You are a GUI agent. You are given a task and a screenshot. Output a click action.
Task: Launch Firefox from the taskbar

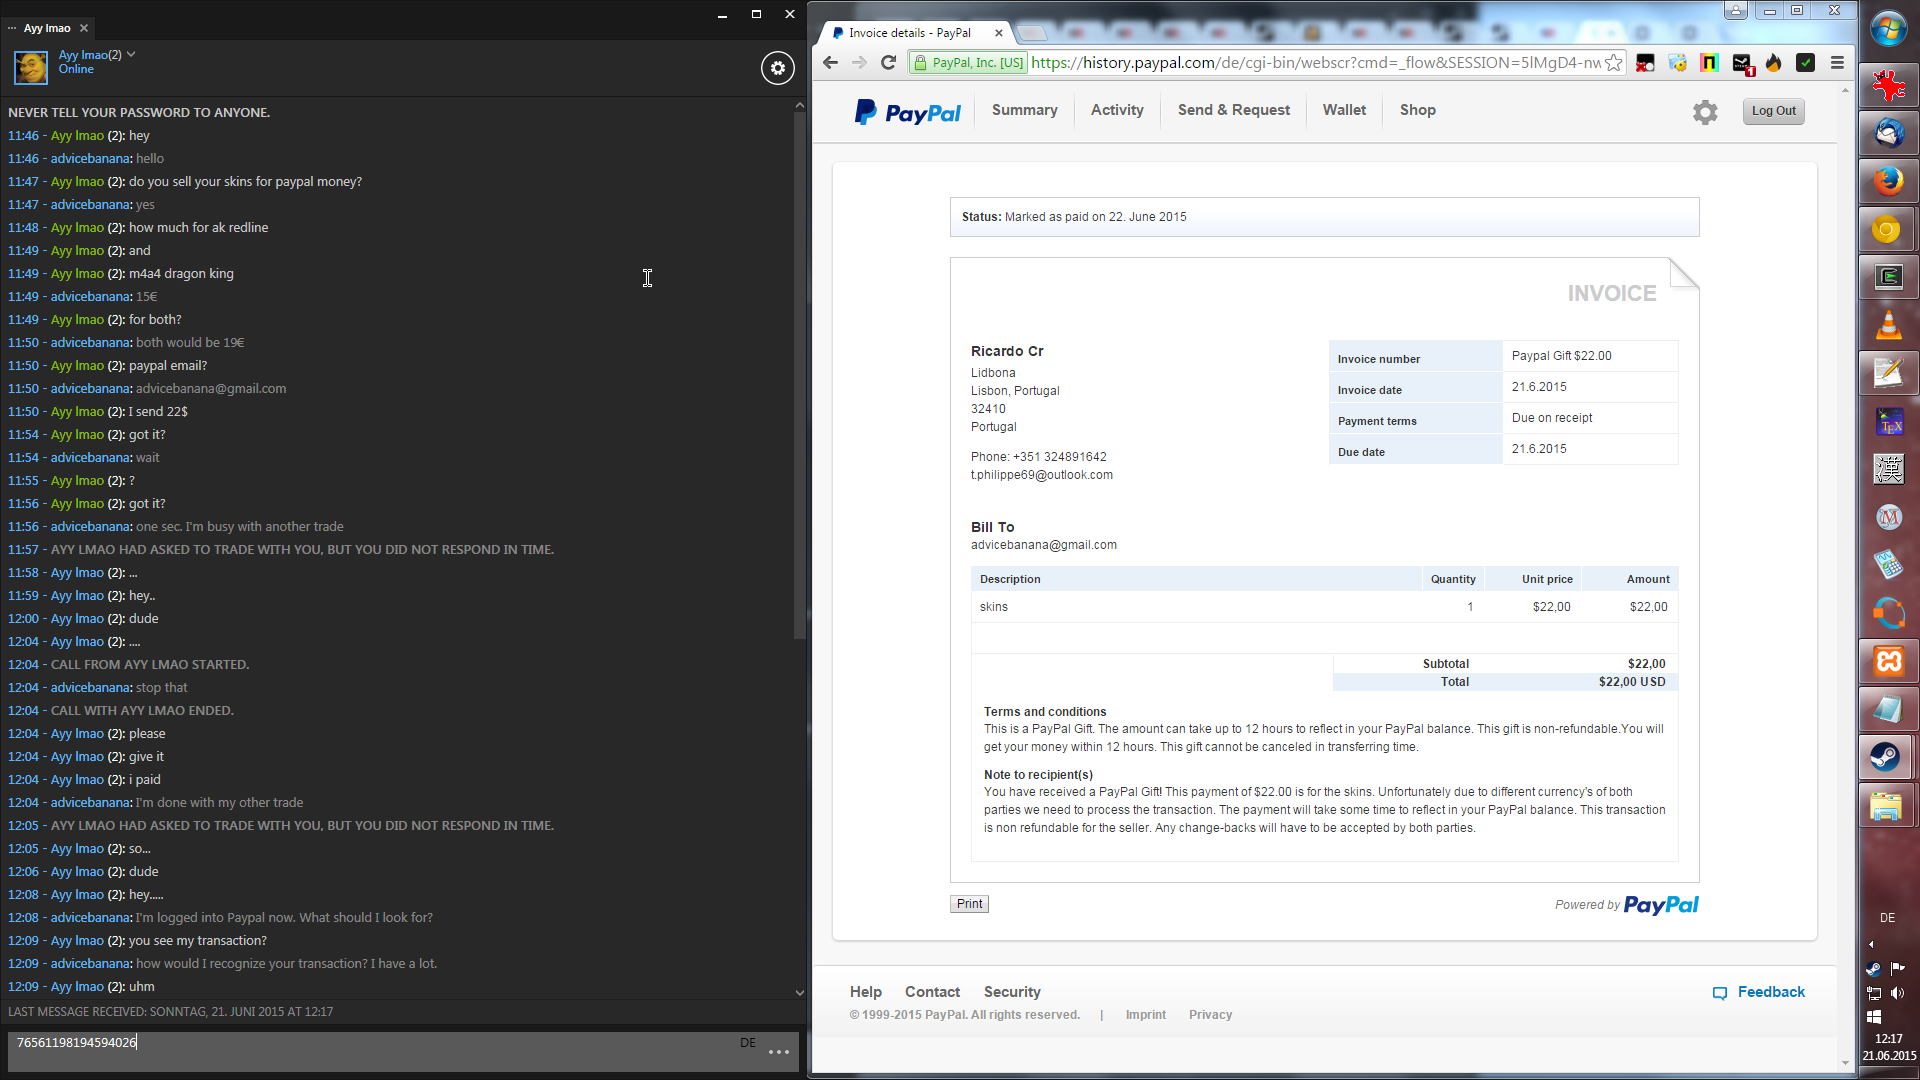click(1887, 181)
